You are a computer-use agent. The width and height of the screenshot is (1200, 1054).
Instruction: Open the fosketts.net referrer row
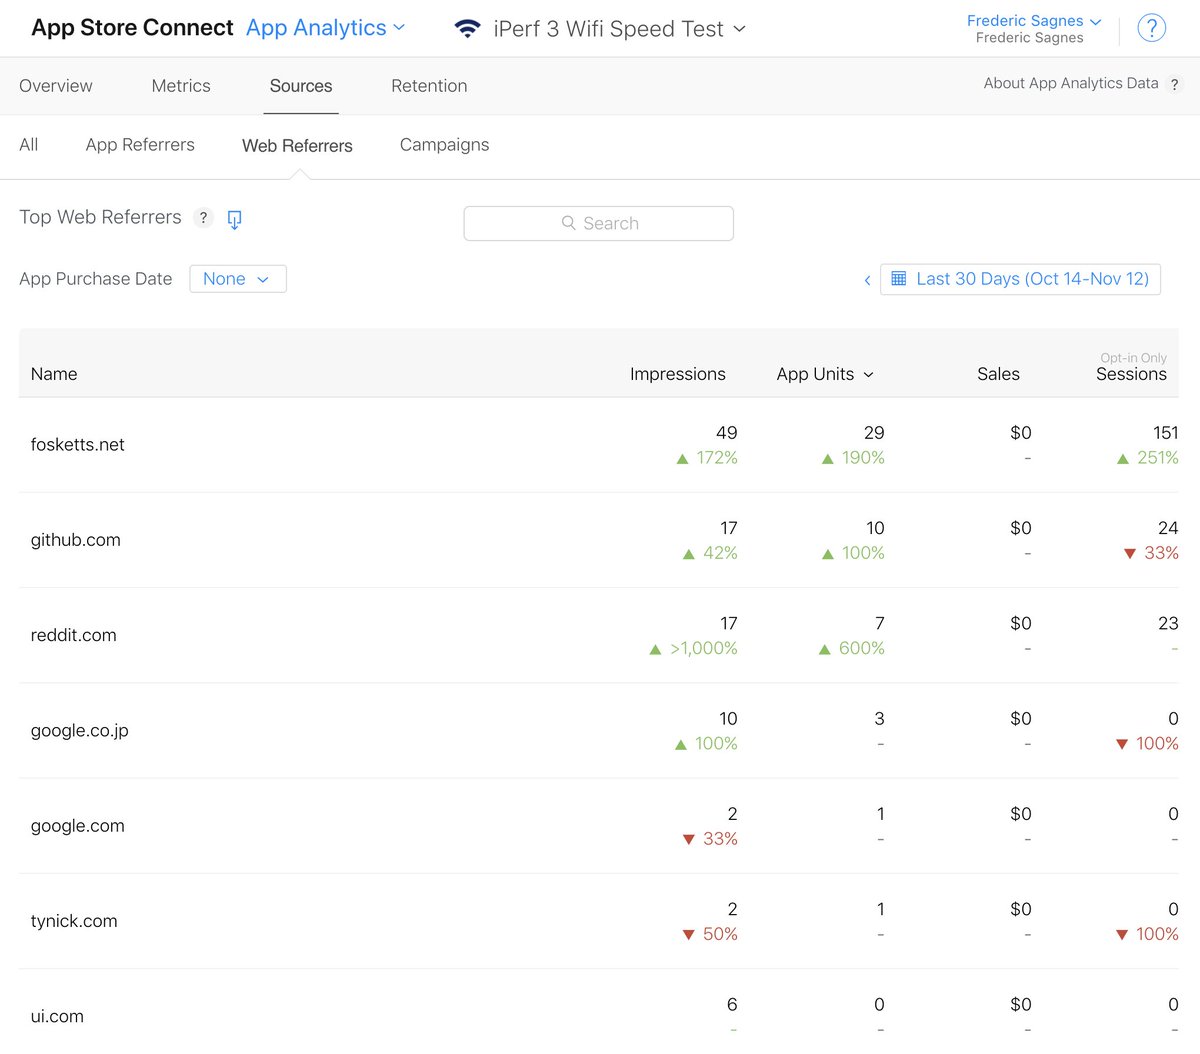(x=599, y=445)
